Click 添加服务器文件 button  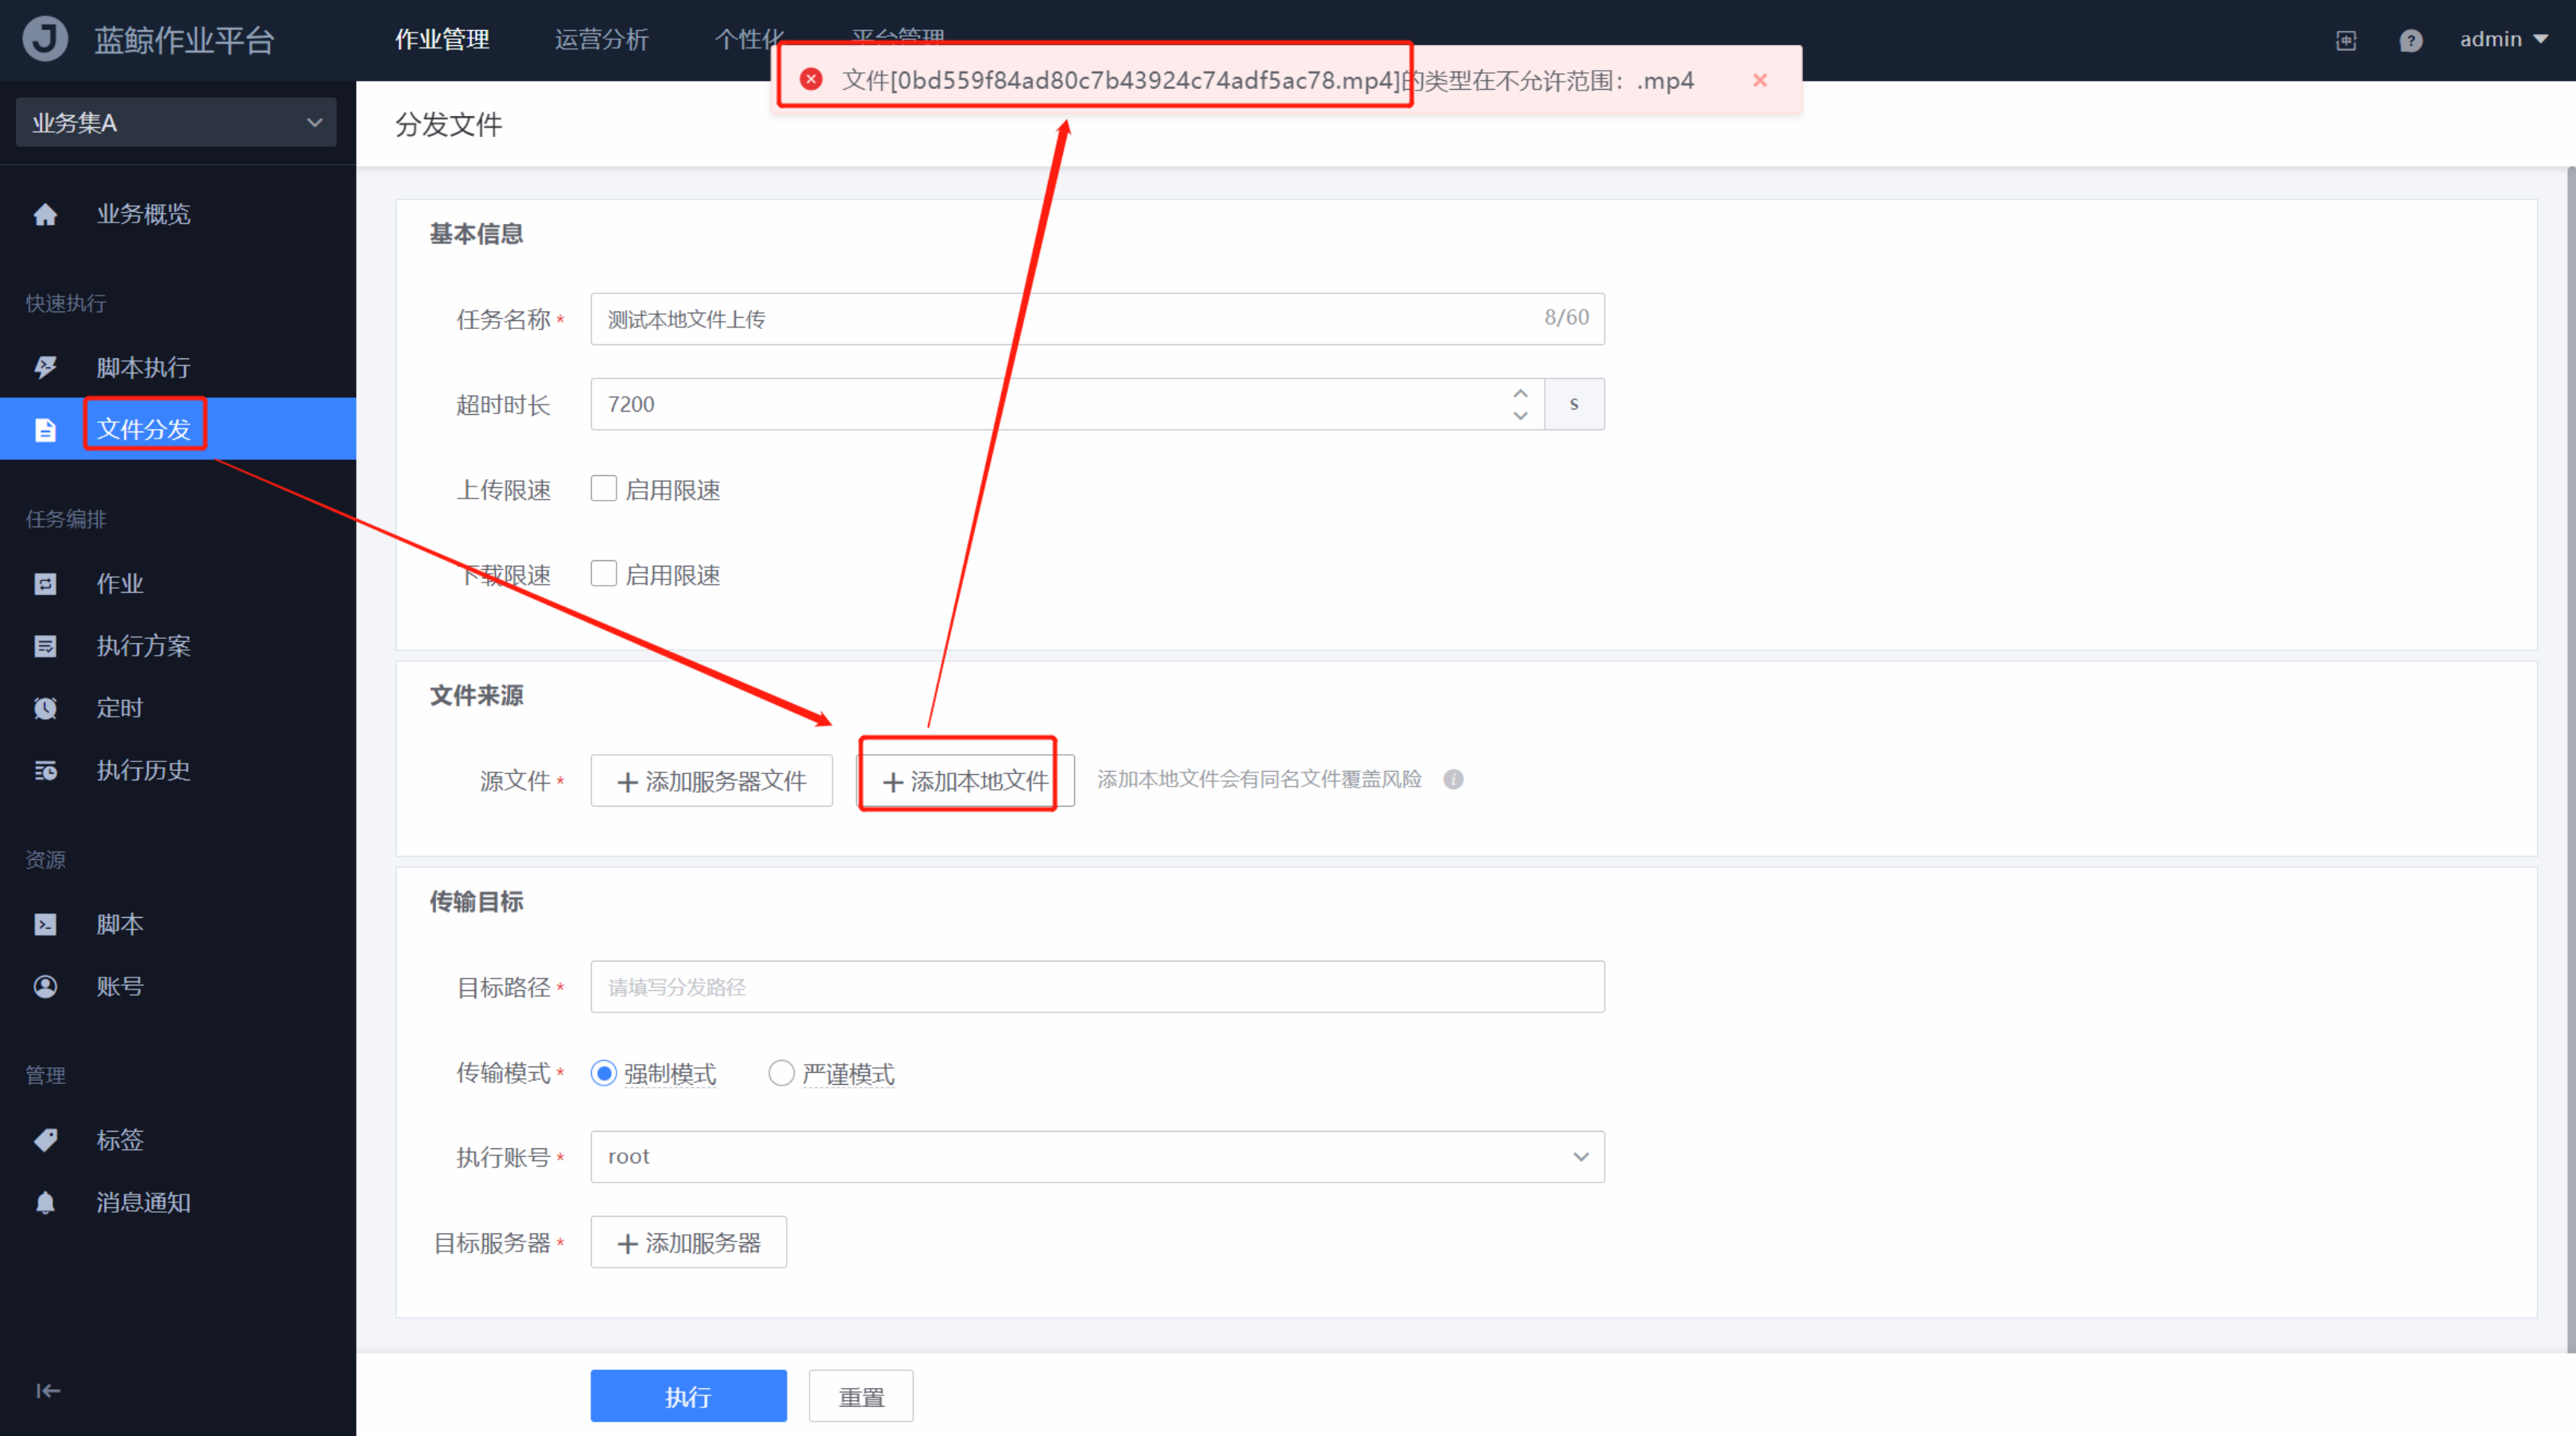(x=711, y=781)
